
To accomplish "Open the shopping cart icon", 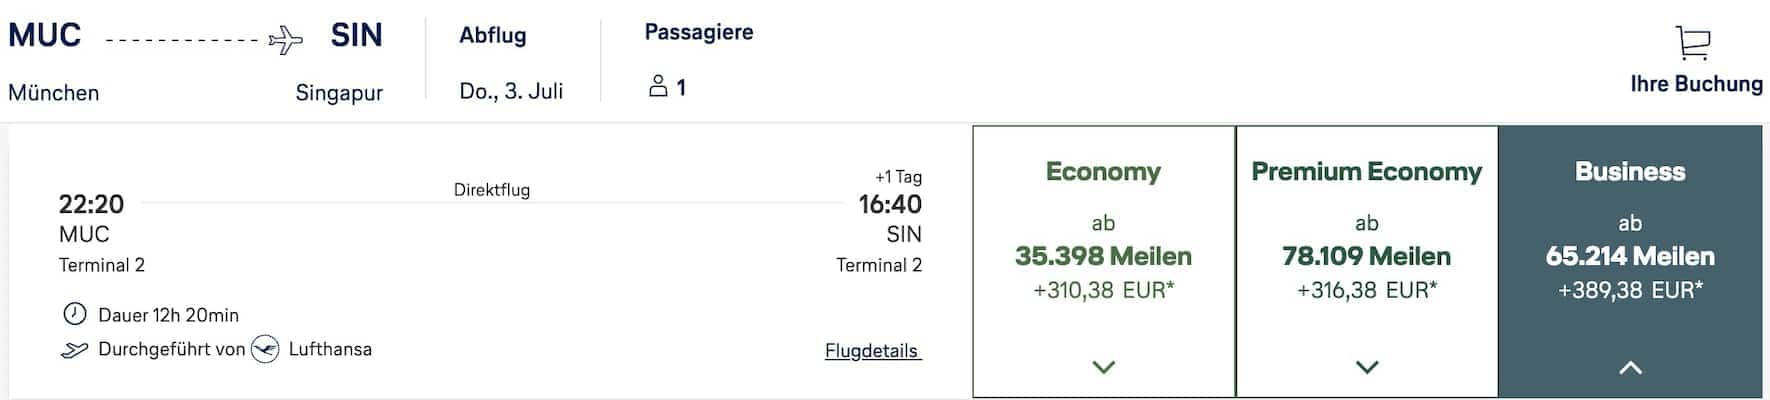I will click(x=1693, y=44).
